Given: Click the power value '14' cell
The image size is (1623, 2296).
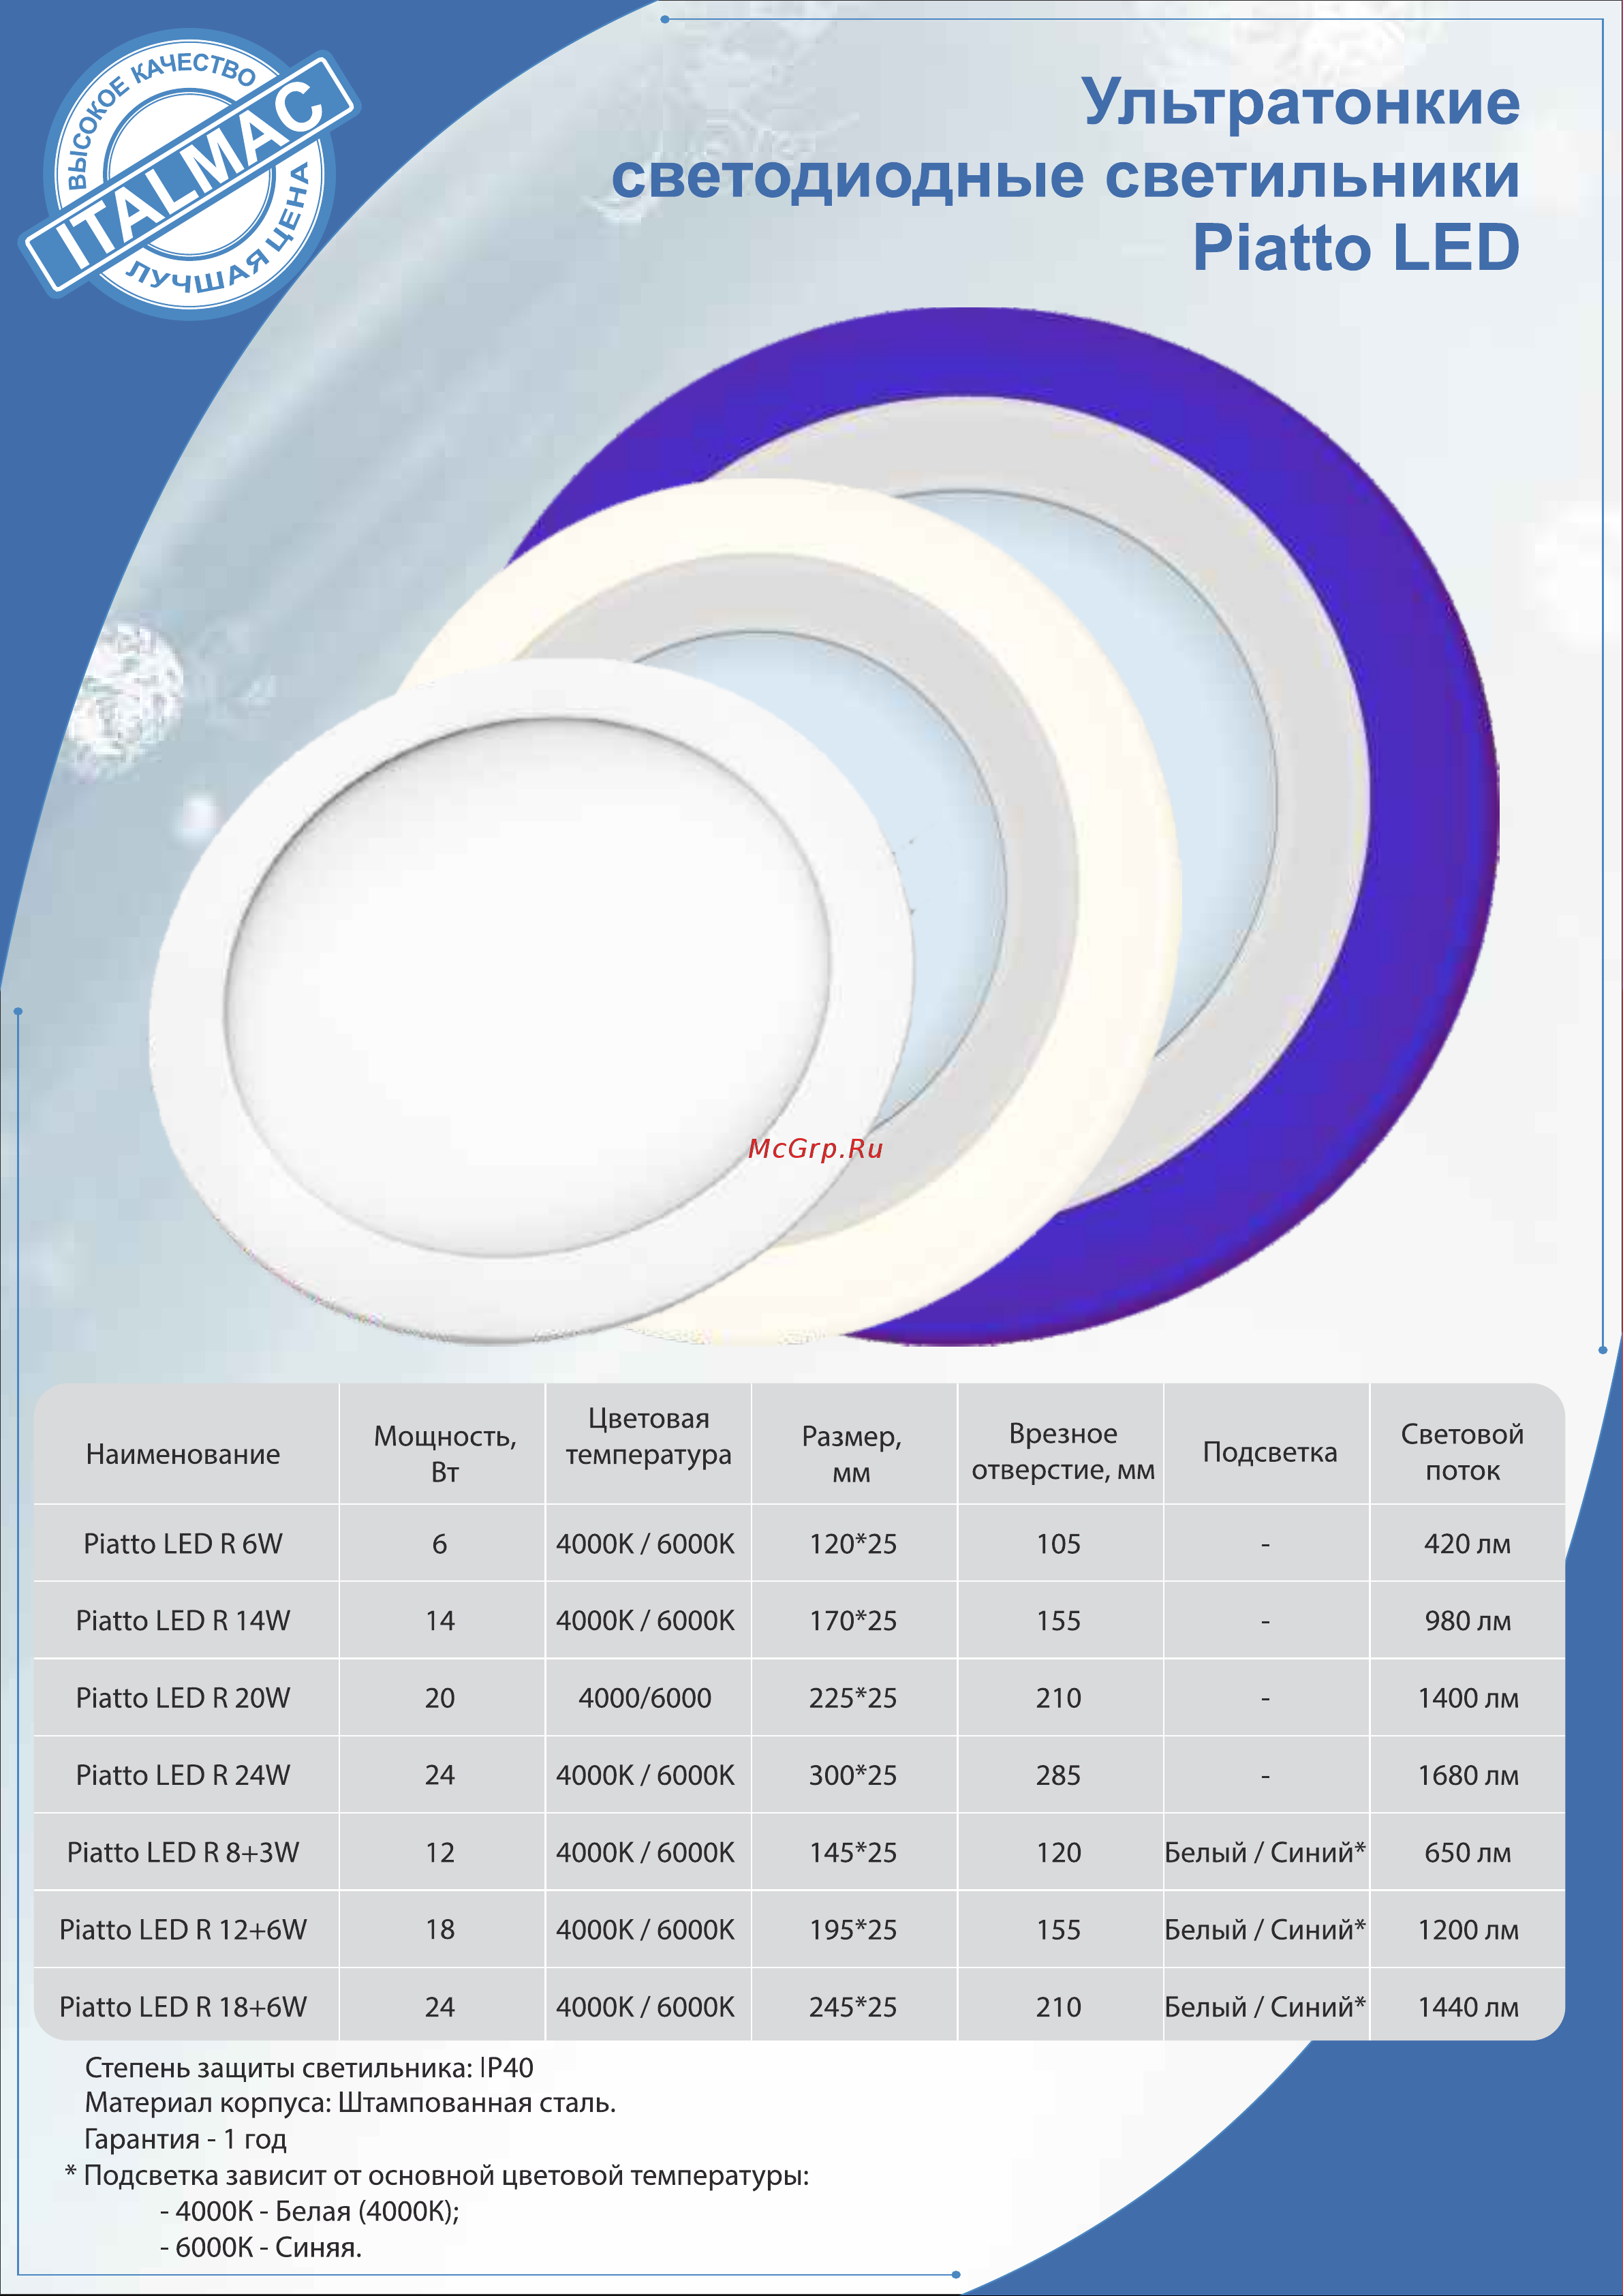Looking at the screenshot, I should coord(440,1621).
